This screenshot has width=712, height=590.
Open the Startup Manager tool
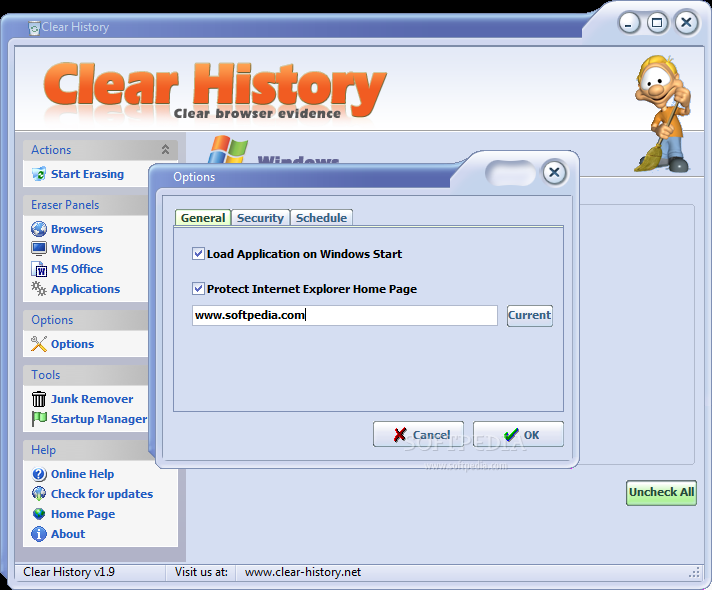pos(99,419)
